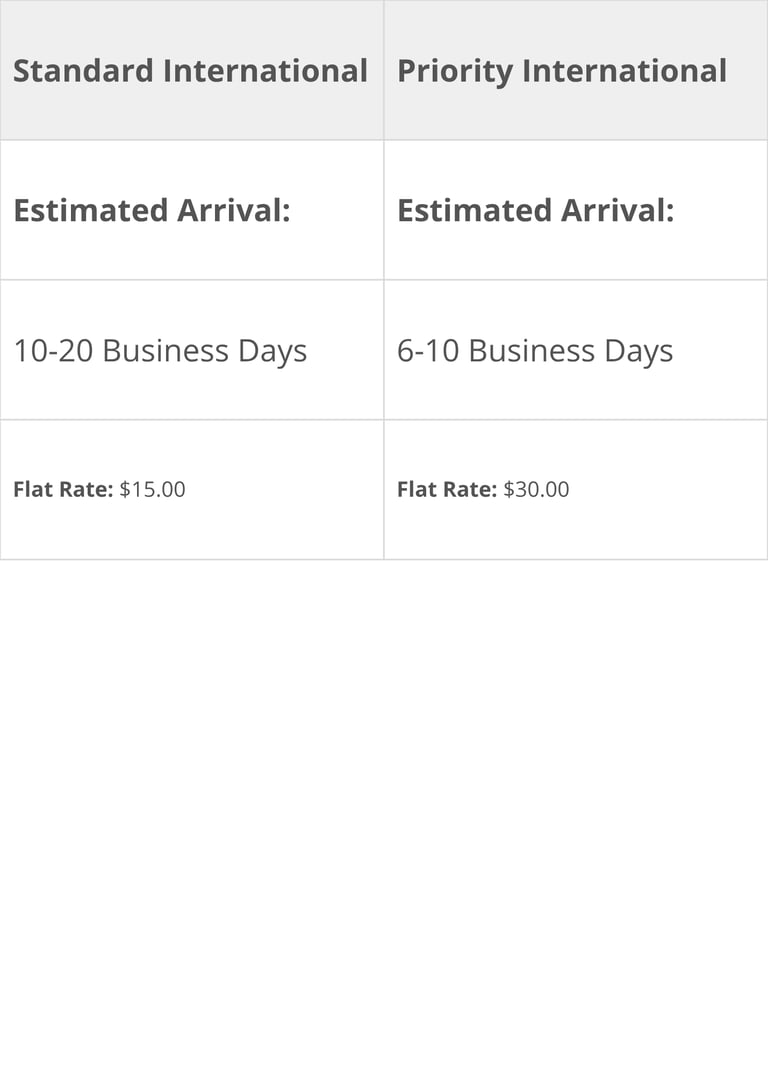The height and width of the screenshot is (1074, 768).
Task: Click the word Priority in the header
Action: click(x=455, y=71)
